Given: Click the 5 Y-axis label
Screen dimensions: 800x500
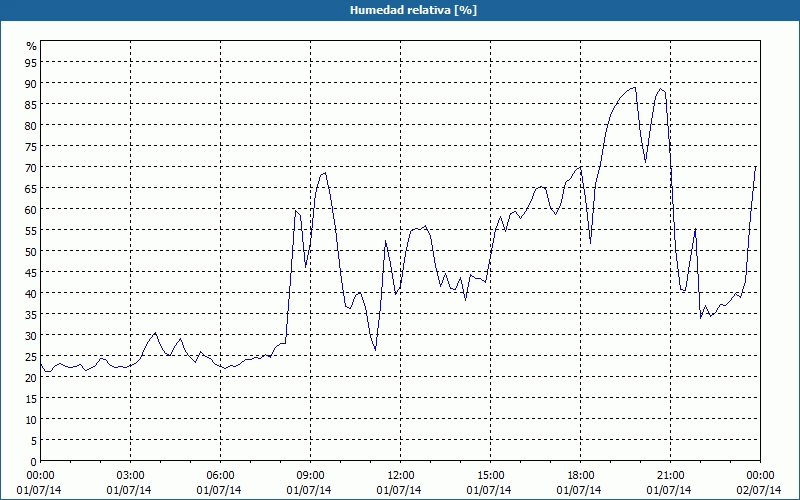Looking at the screenshot, I should [x=34, y=441].
